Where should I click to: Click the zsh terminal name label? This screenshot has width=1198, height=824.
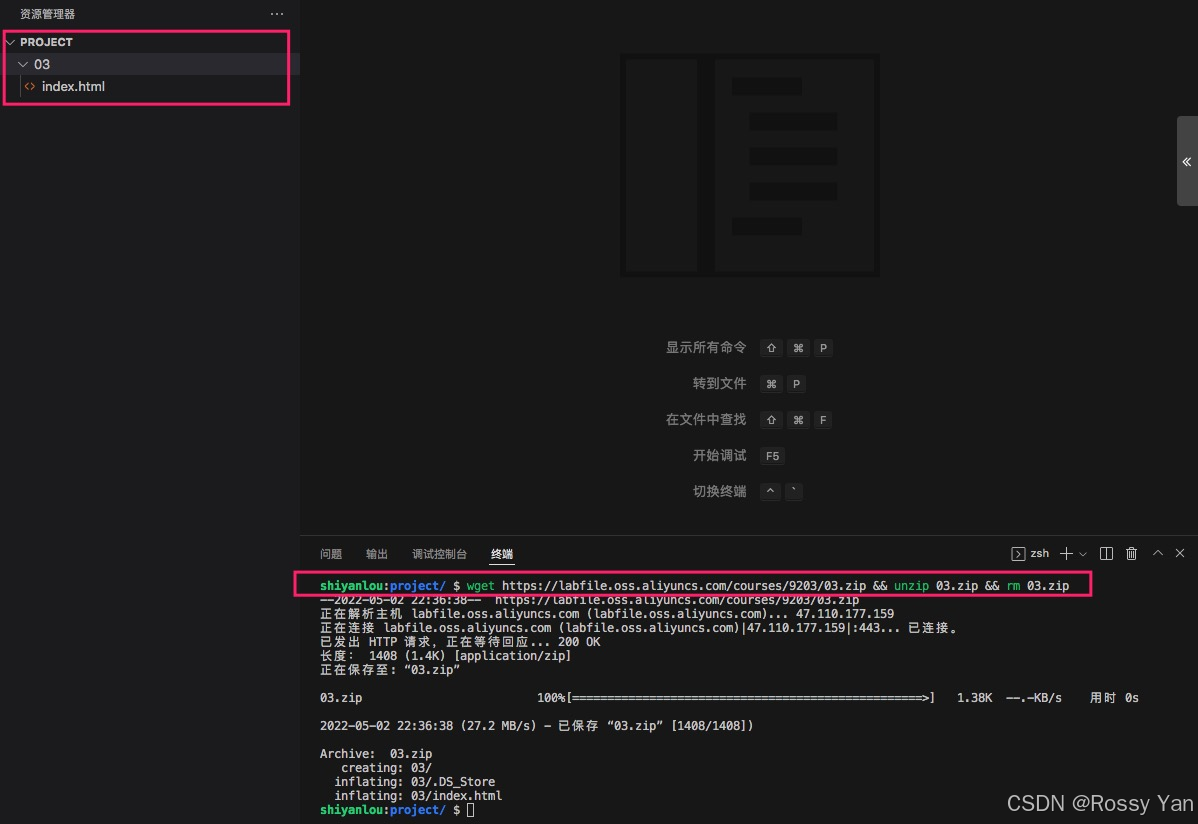(x=1040, y=553)
